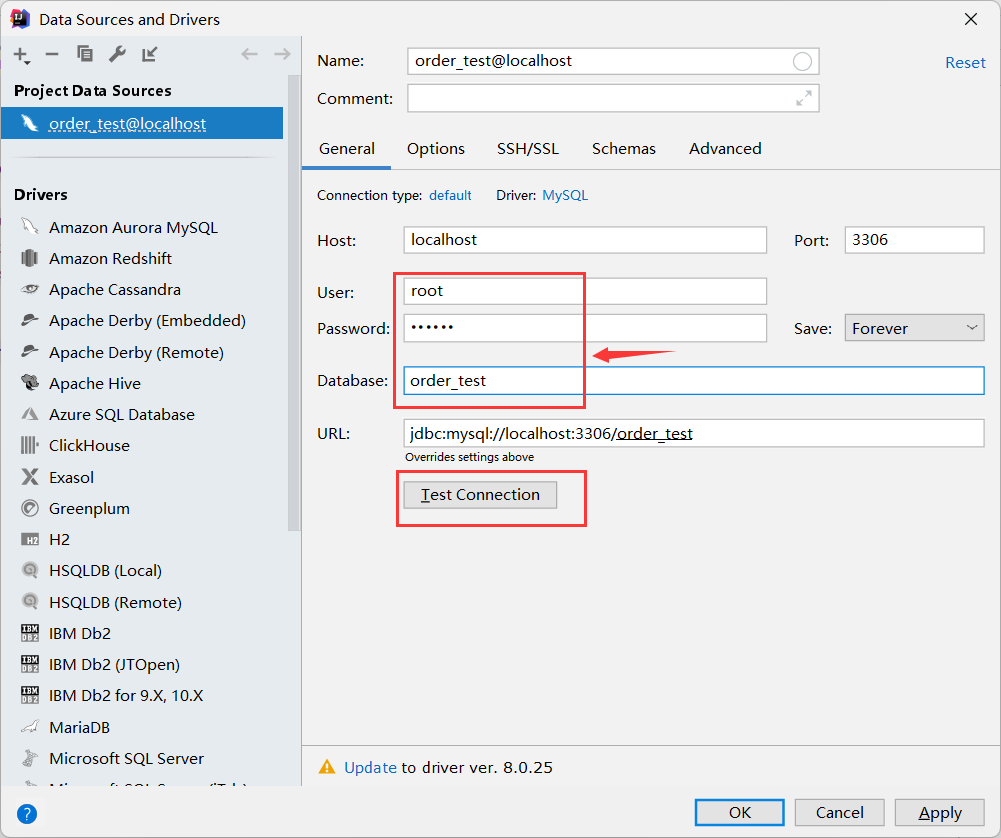Click the Apache Derby (Remote) hat icon
1001x838 pixels.
point(29,352)
